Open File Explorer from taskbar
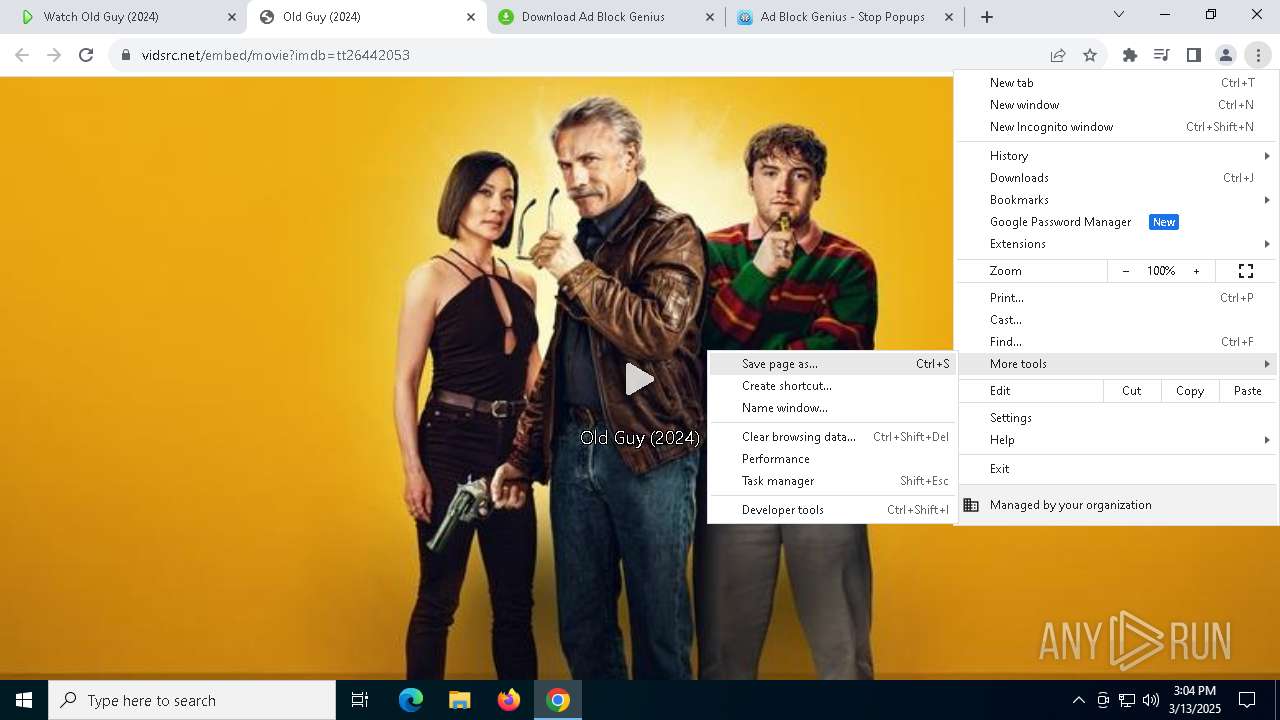Image resolution: width=1280 pixels, height=720 pixels. pyautogui.click(x=460, y=700)
